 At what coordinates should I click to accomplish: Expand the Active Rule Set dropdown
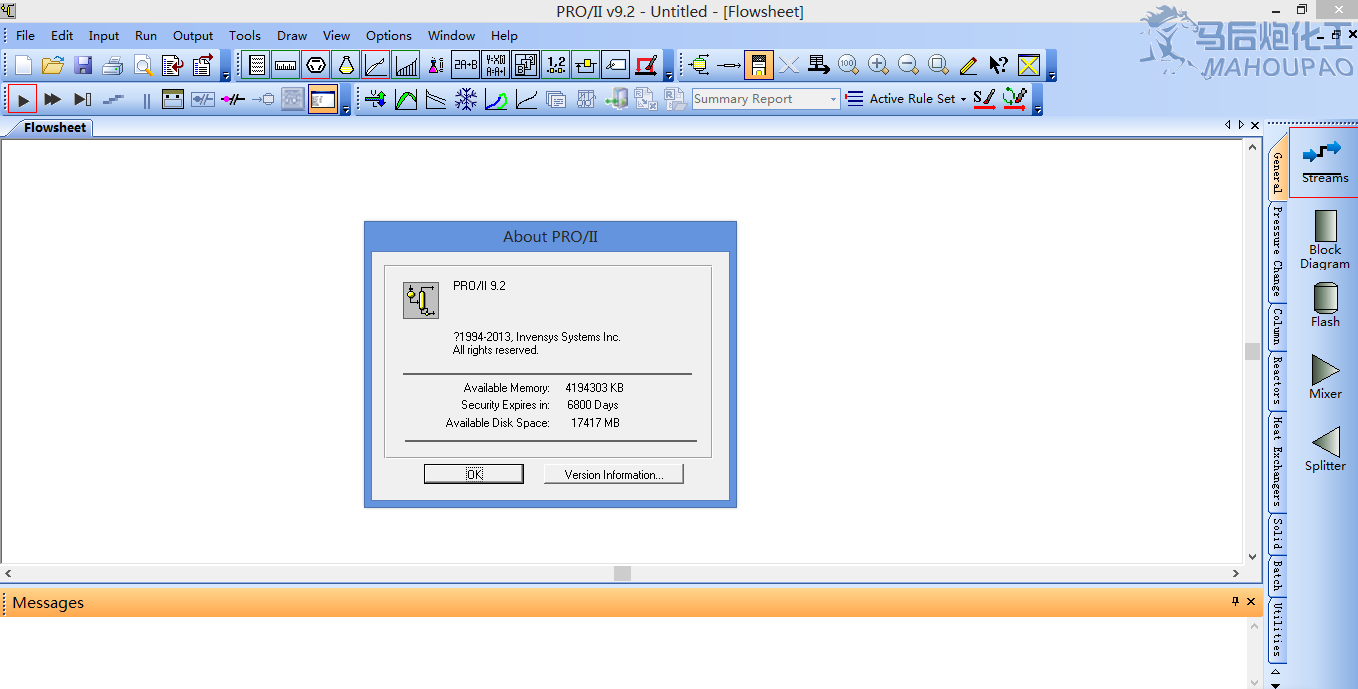click(x=963, y=99)
